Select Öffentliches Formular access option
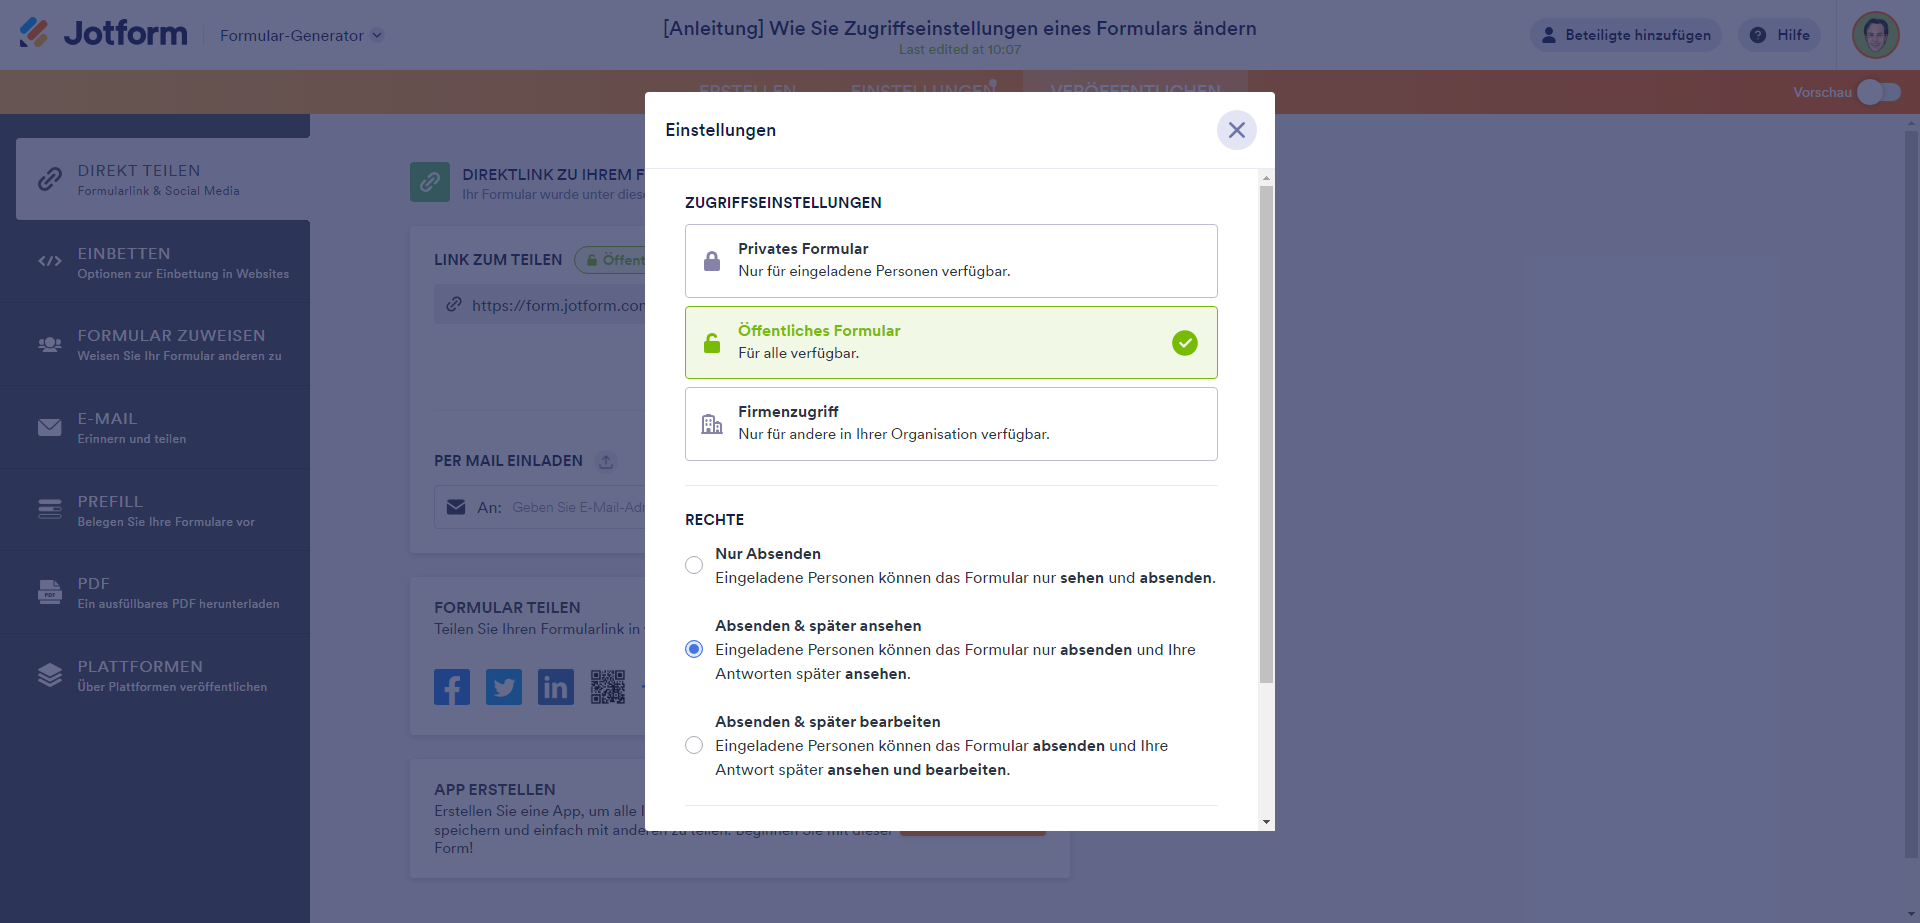Screen dimensions: 1920x923 pos(951,342)
